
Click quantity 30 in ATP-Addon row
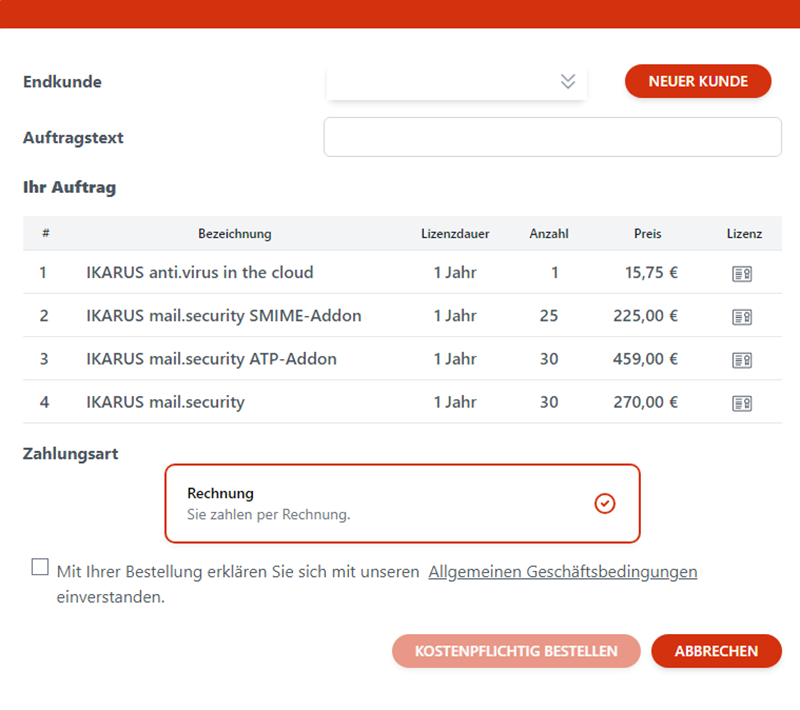click(x=549, y=359)
